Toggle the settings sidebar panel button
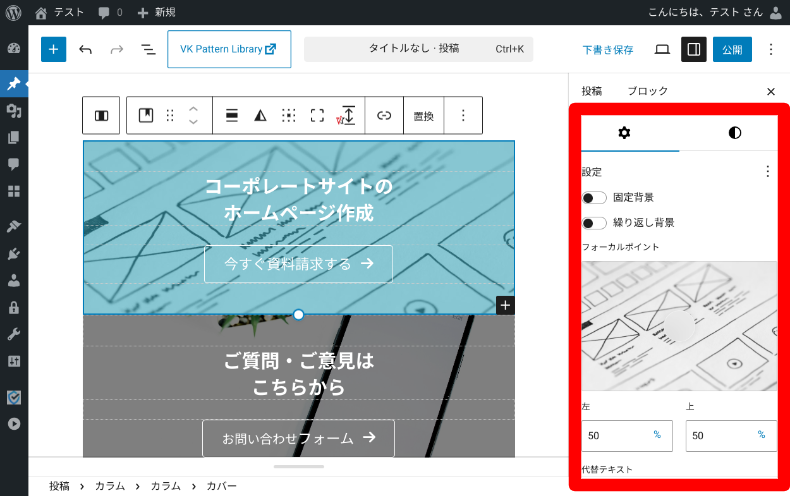790x496 pixels. pos(694,49)
